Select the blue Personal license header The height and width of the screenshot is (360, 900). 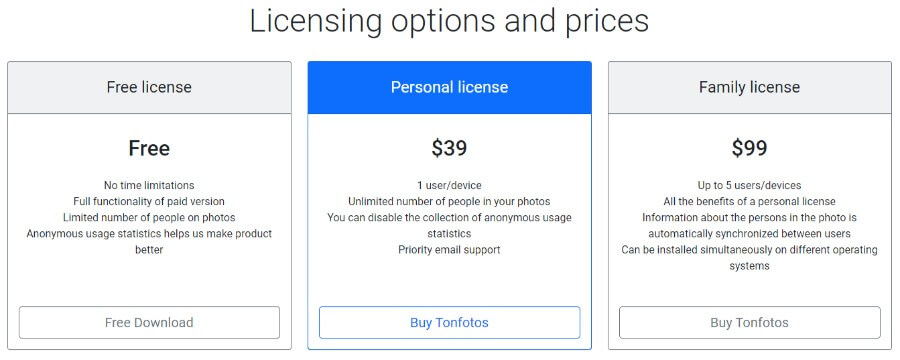point(449,87)
